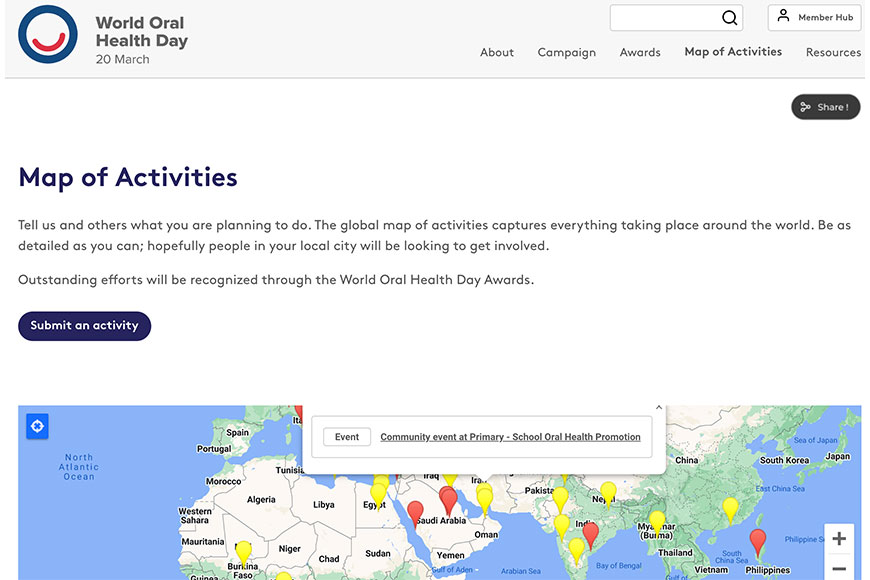Click the yellow marker on Burkina Faso

point(243,552)
